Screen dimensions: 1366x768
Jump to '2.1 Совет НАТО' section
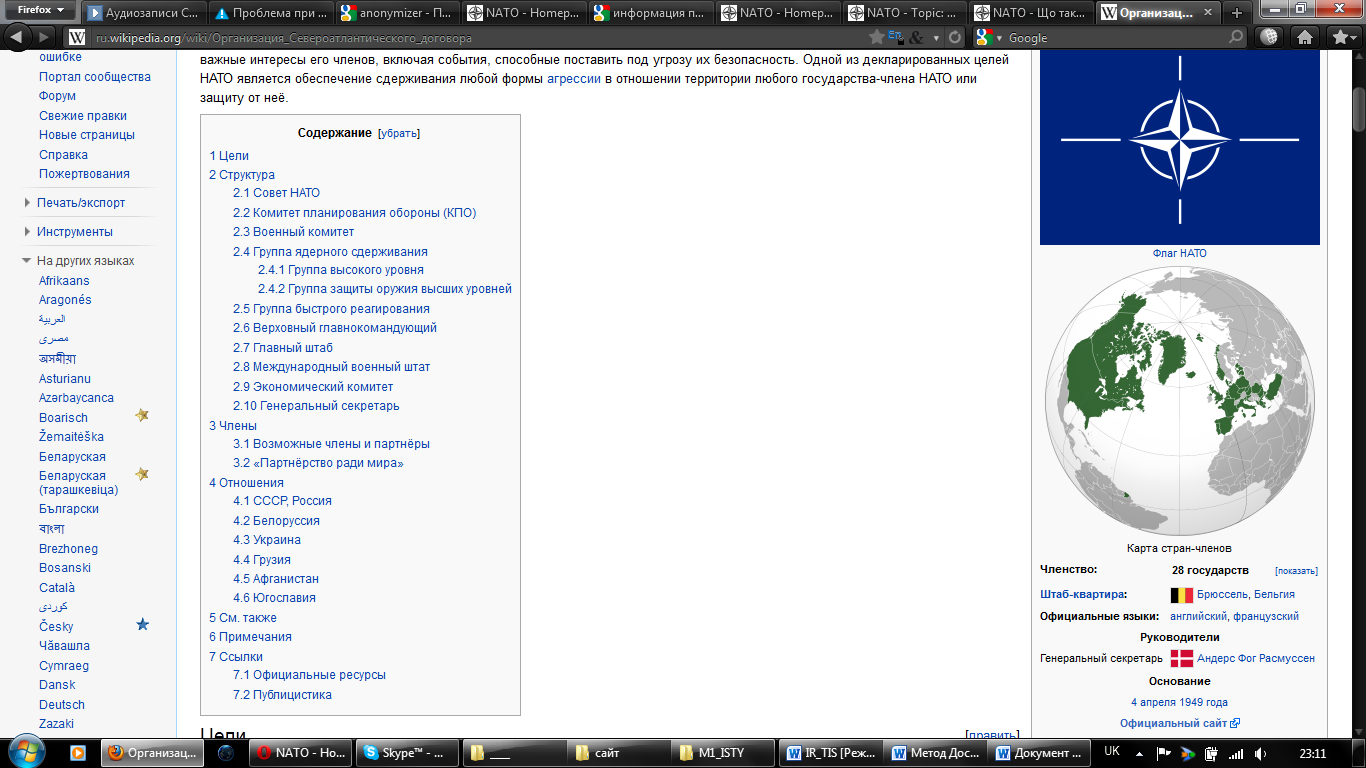277,193
